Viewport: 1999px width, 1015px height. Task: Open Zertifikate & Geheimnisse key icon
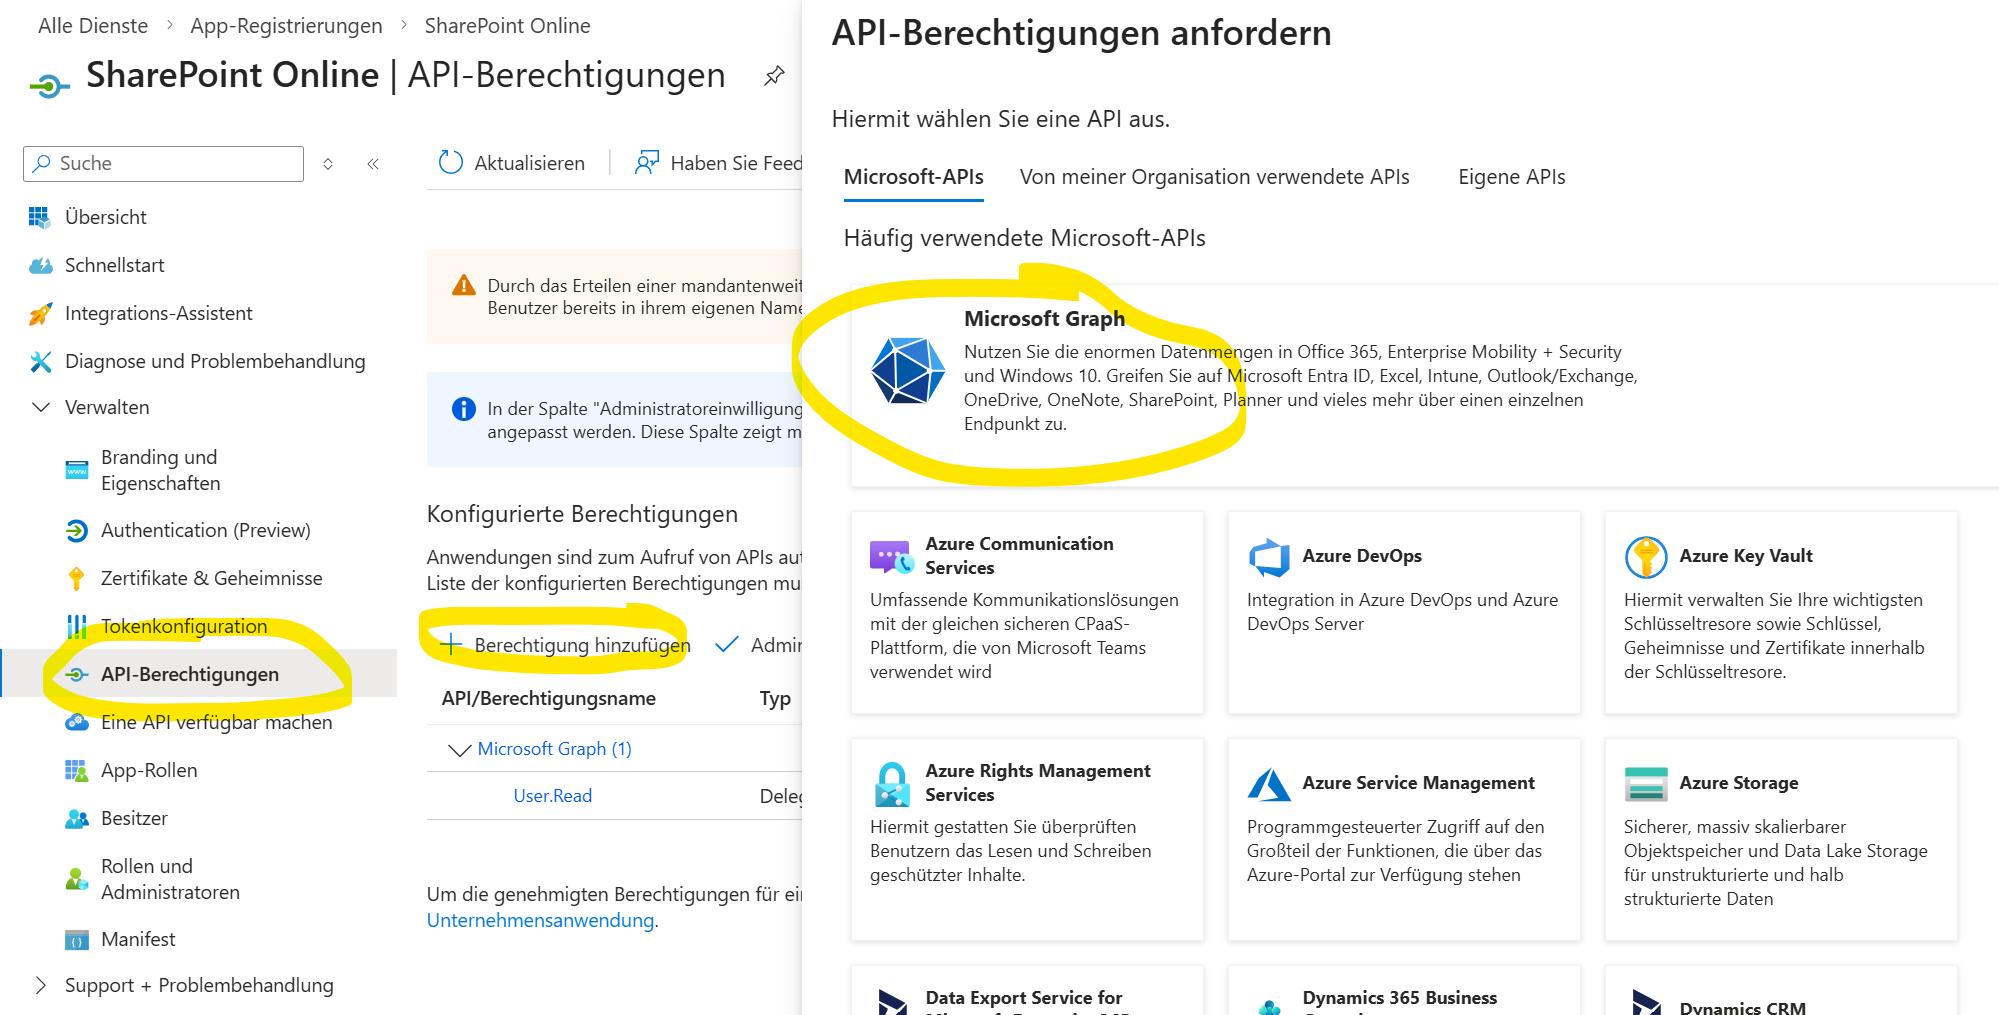(76, 579)
